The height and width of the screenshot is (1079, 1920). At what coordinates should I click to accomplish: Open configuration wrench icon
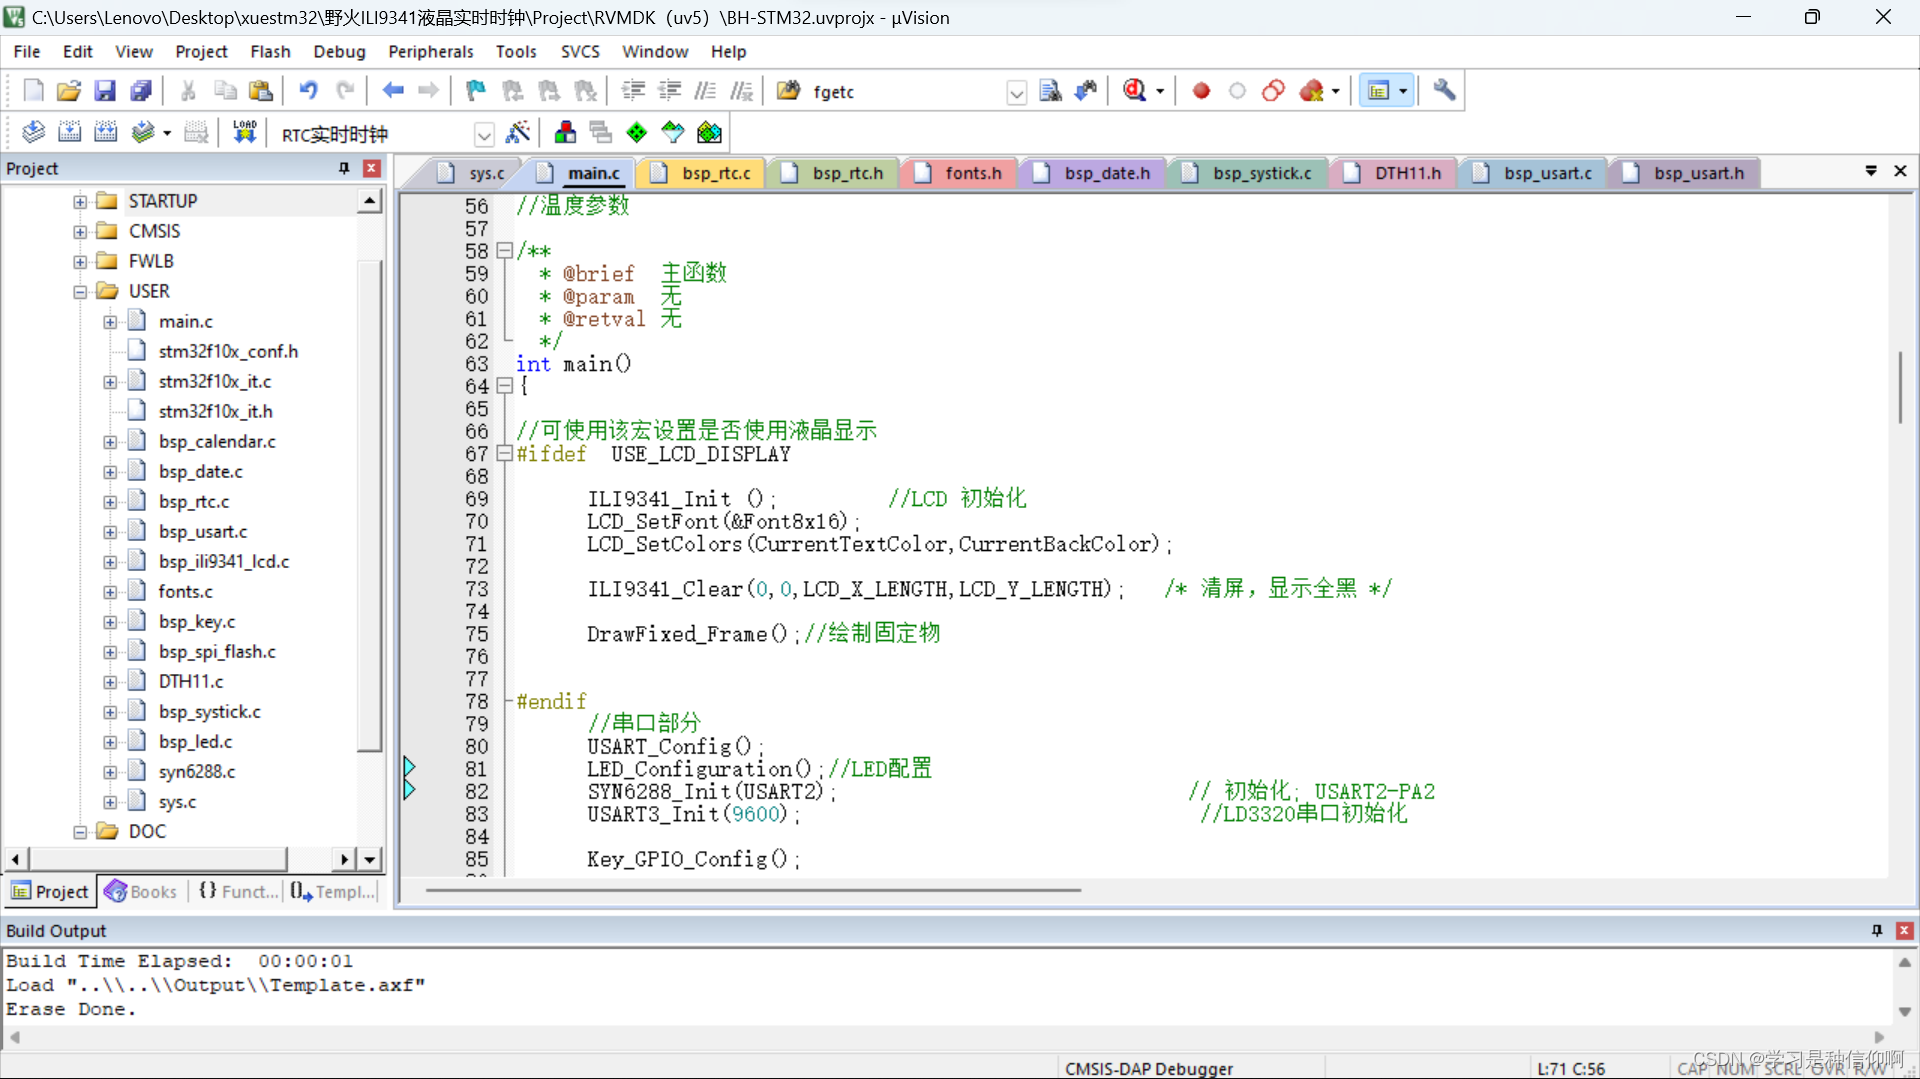pos(1444,91)
